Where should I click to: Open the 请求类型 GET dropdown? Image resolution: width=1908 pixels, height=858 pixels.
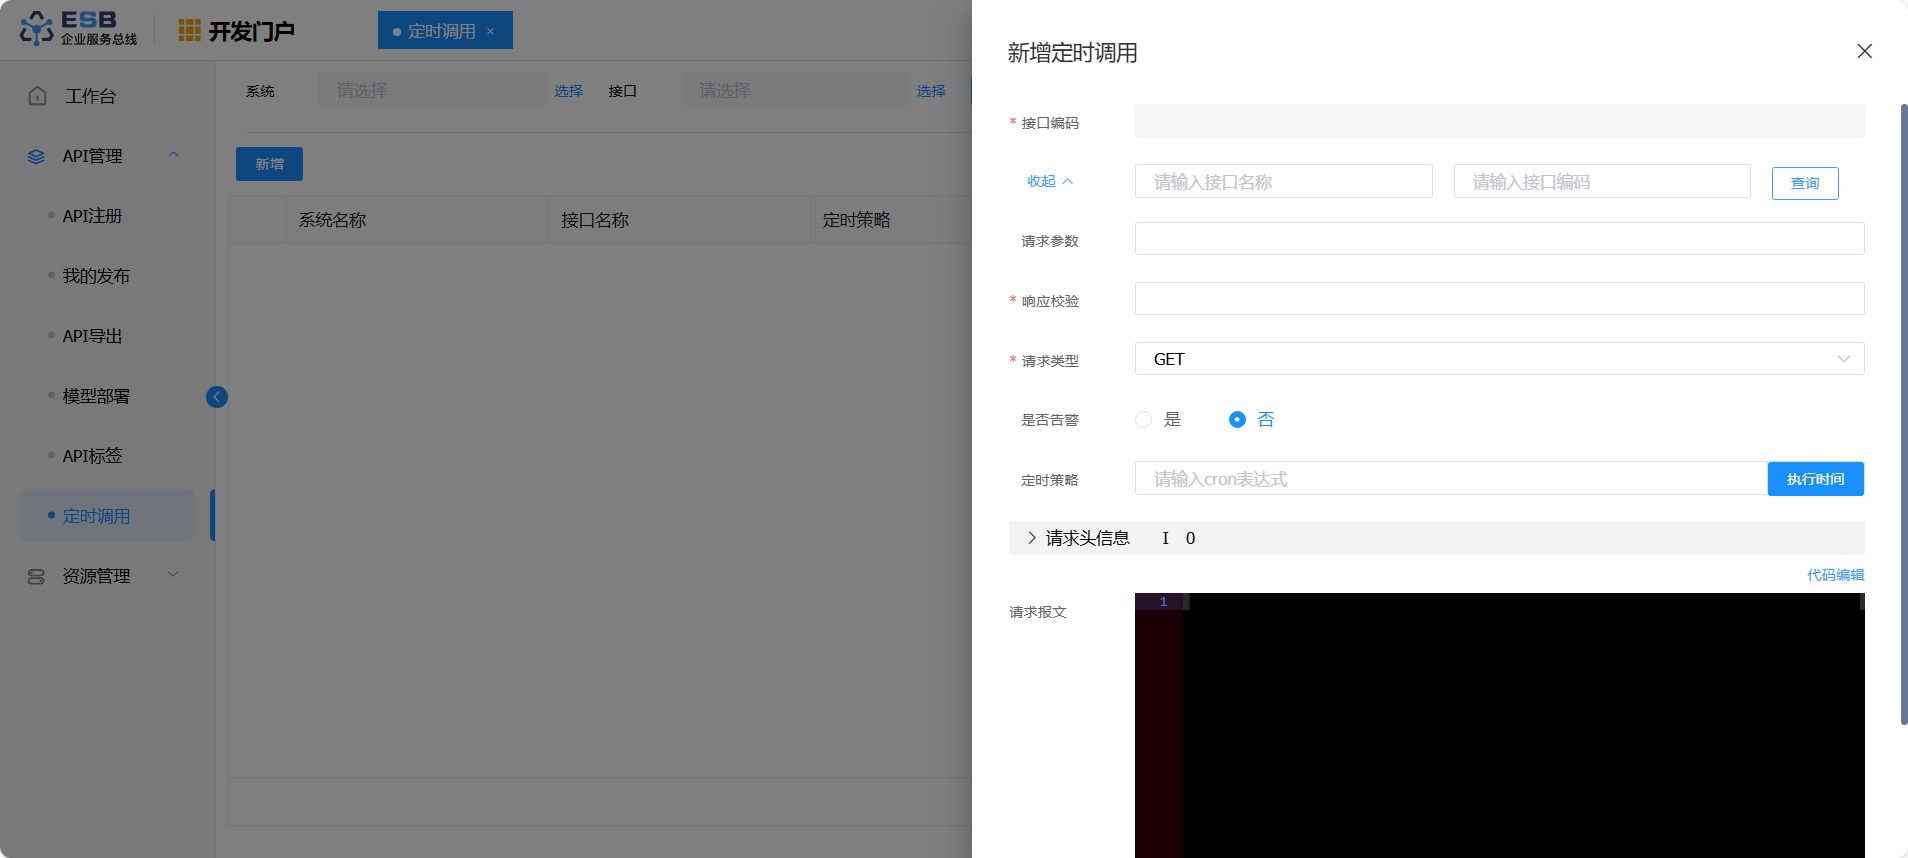click(1499, 359)
